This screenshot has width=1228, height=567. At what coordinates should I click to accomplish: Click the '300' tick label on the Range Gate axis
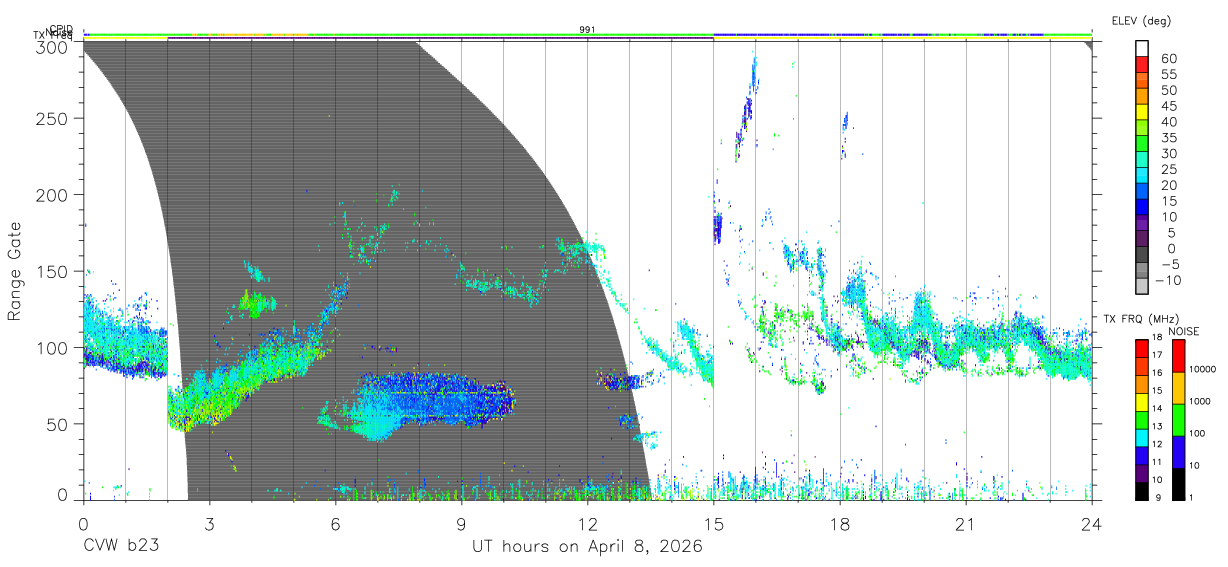click(x=50, y=46)
